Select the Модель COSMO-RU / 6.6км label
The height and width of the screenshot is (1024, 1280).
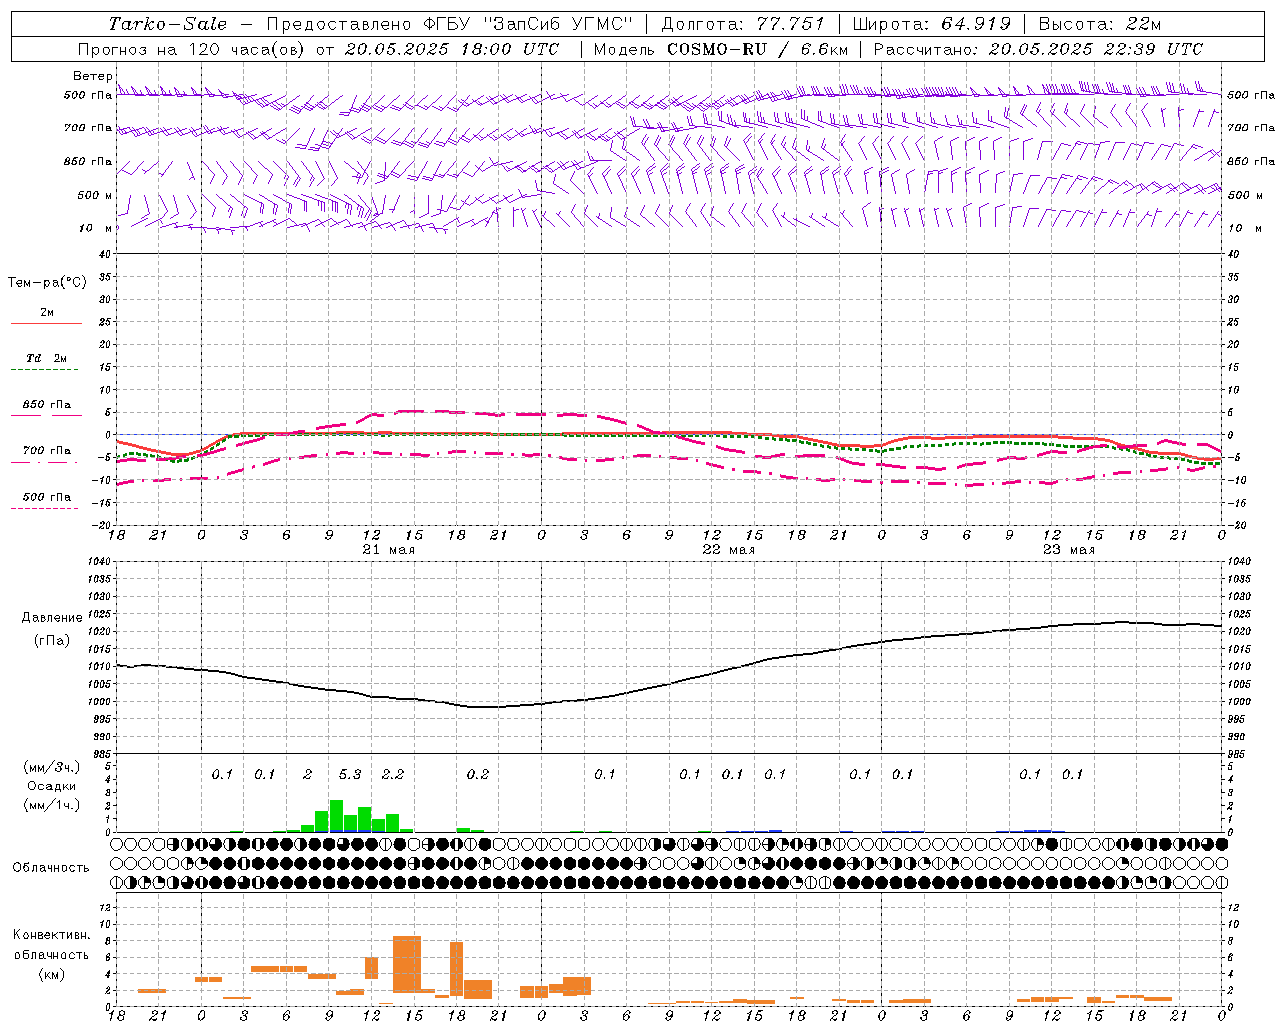[x=721, y=49]
